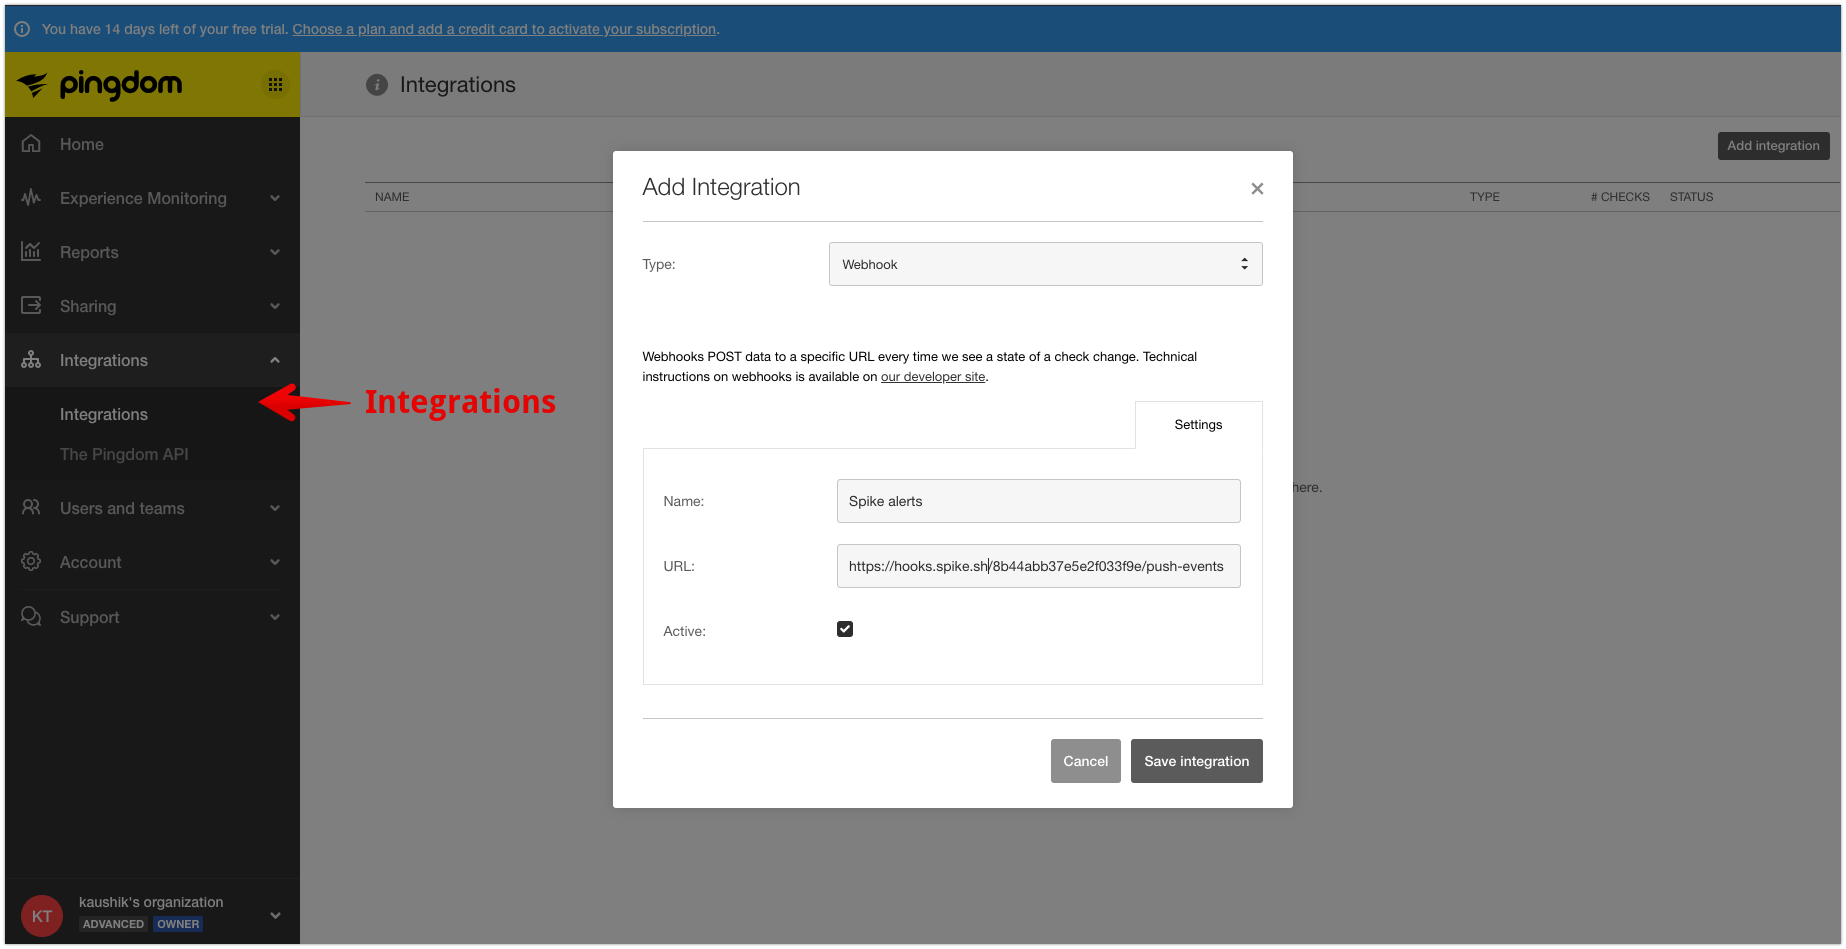
Task: Expand the Sharing menu chevron
Action: [x=275, y=306]
